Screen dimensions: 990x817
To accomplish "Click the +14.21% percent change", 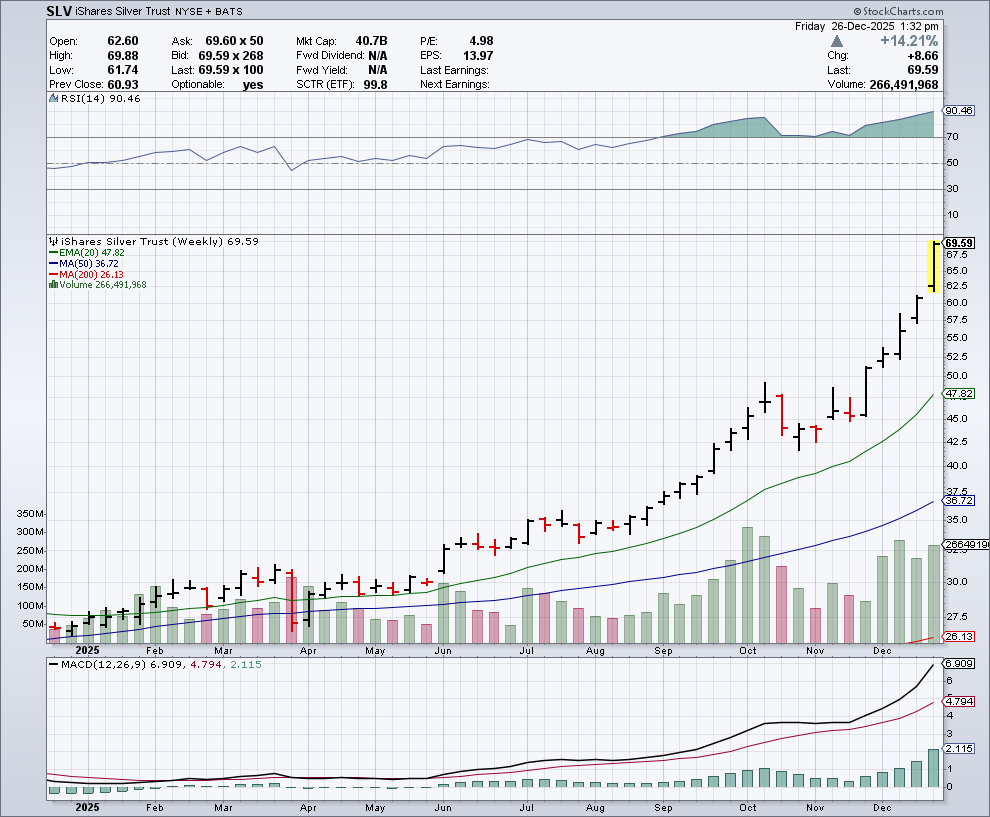I will tap(909, 41).
